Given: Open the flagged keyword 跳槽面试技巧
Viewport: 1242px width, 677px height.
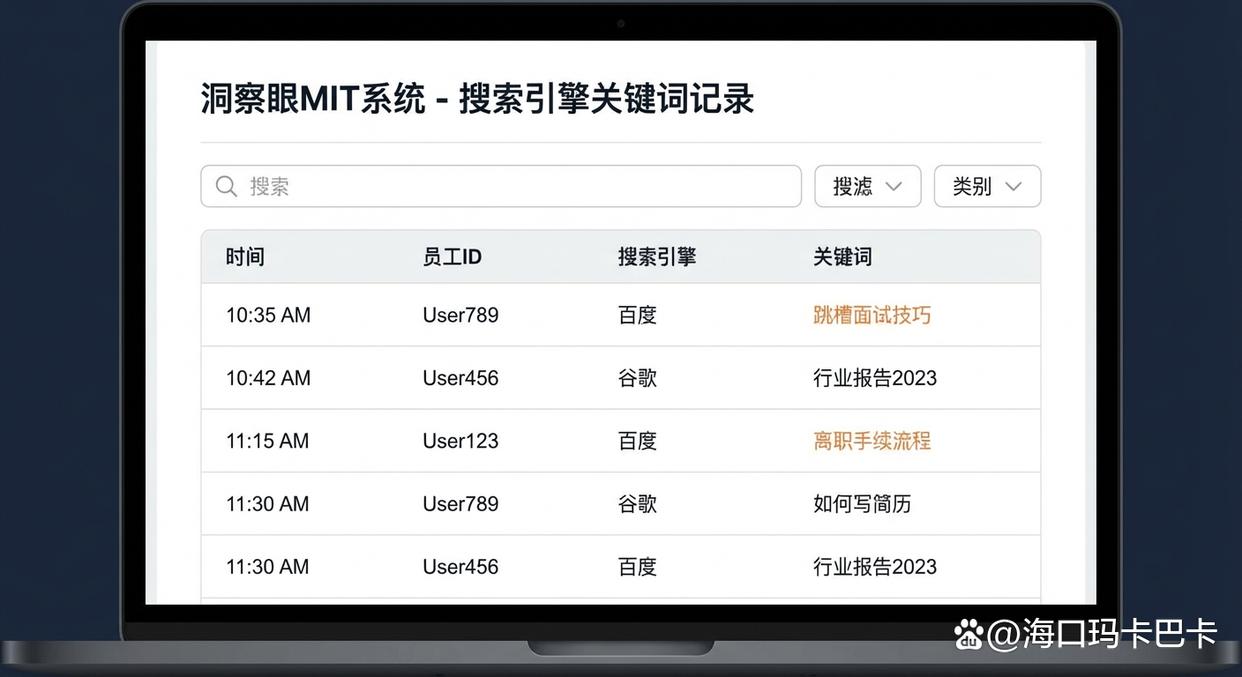Looking at the screenshot, I should [x=871, y=314].
